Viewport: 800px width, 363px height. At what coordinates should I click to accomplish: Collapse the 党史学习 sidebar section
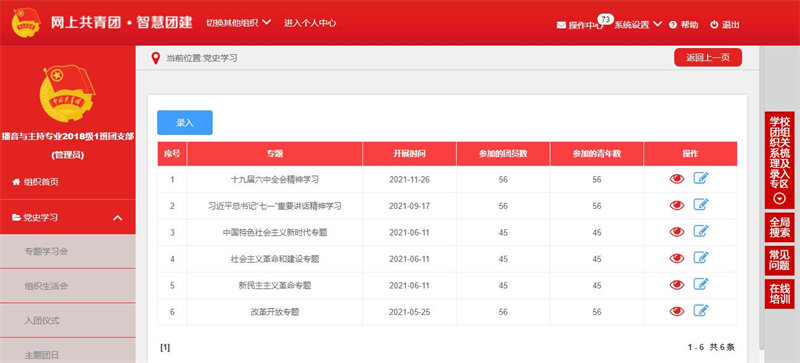coord(117,218)
